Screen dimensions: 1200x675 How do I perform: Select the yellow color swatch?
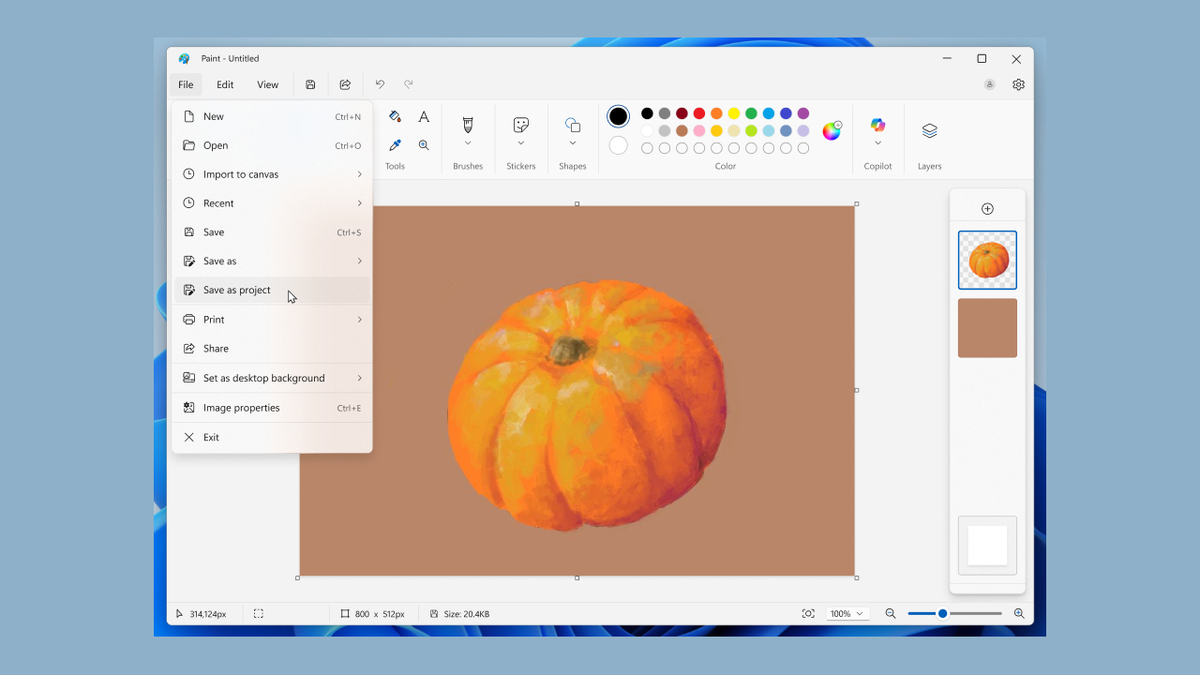(x=733, y=114)
